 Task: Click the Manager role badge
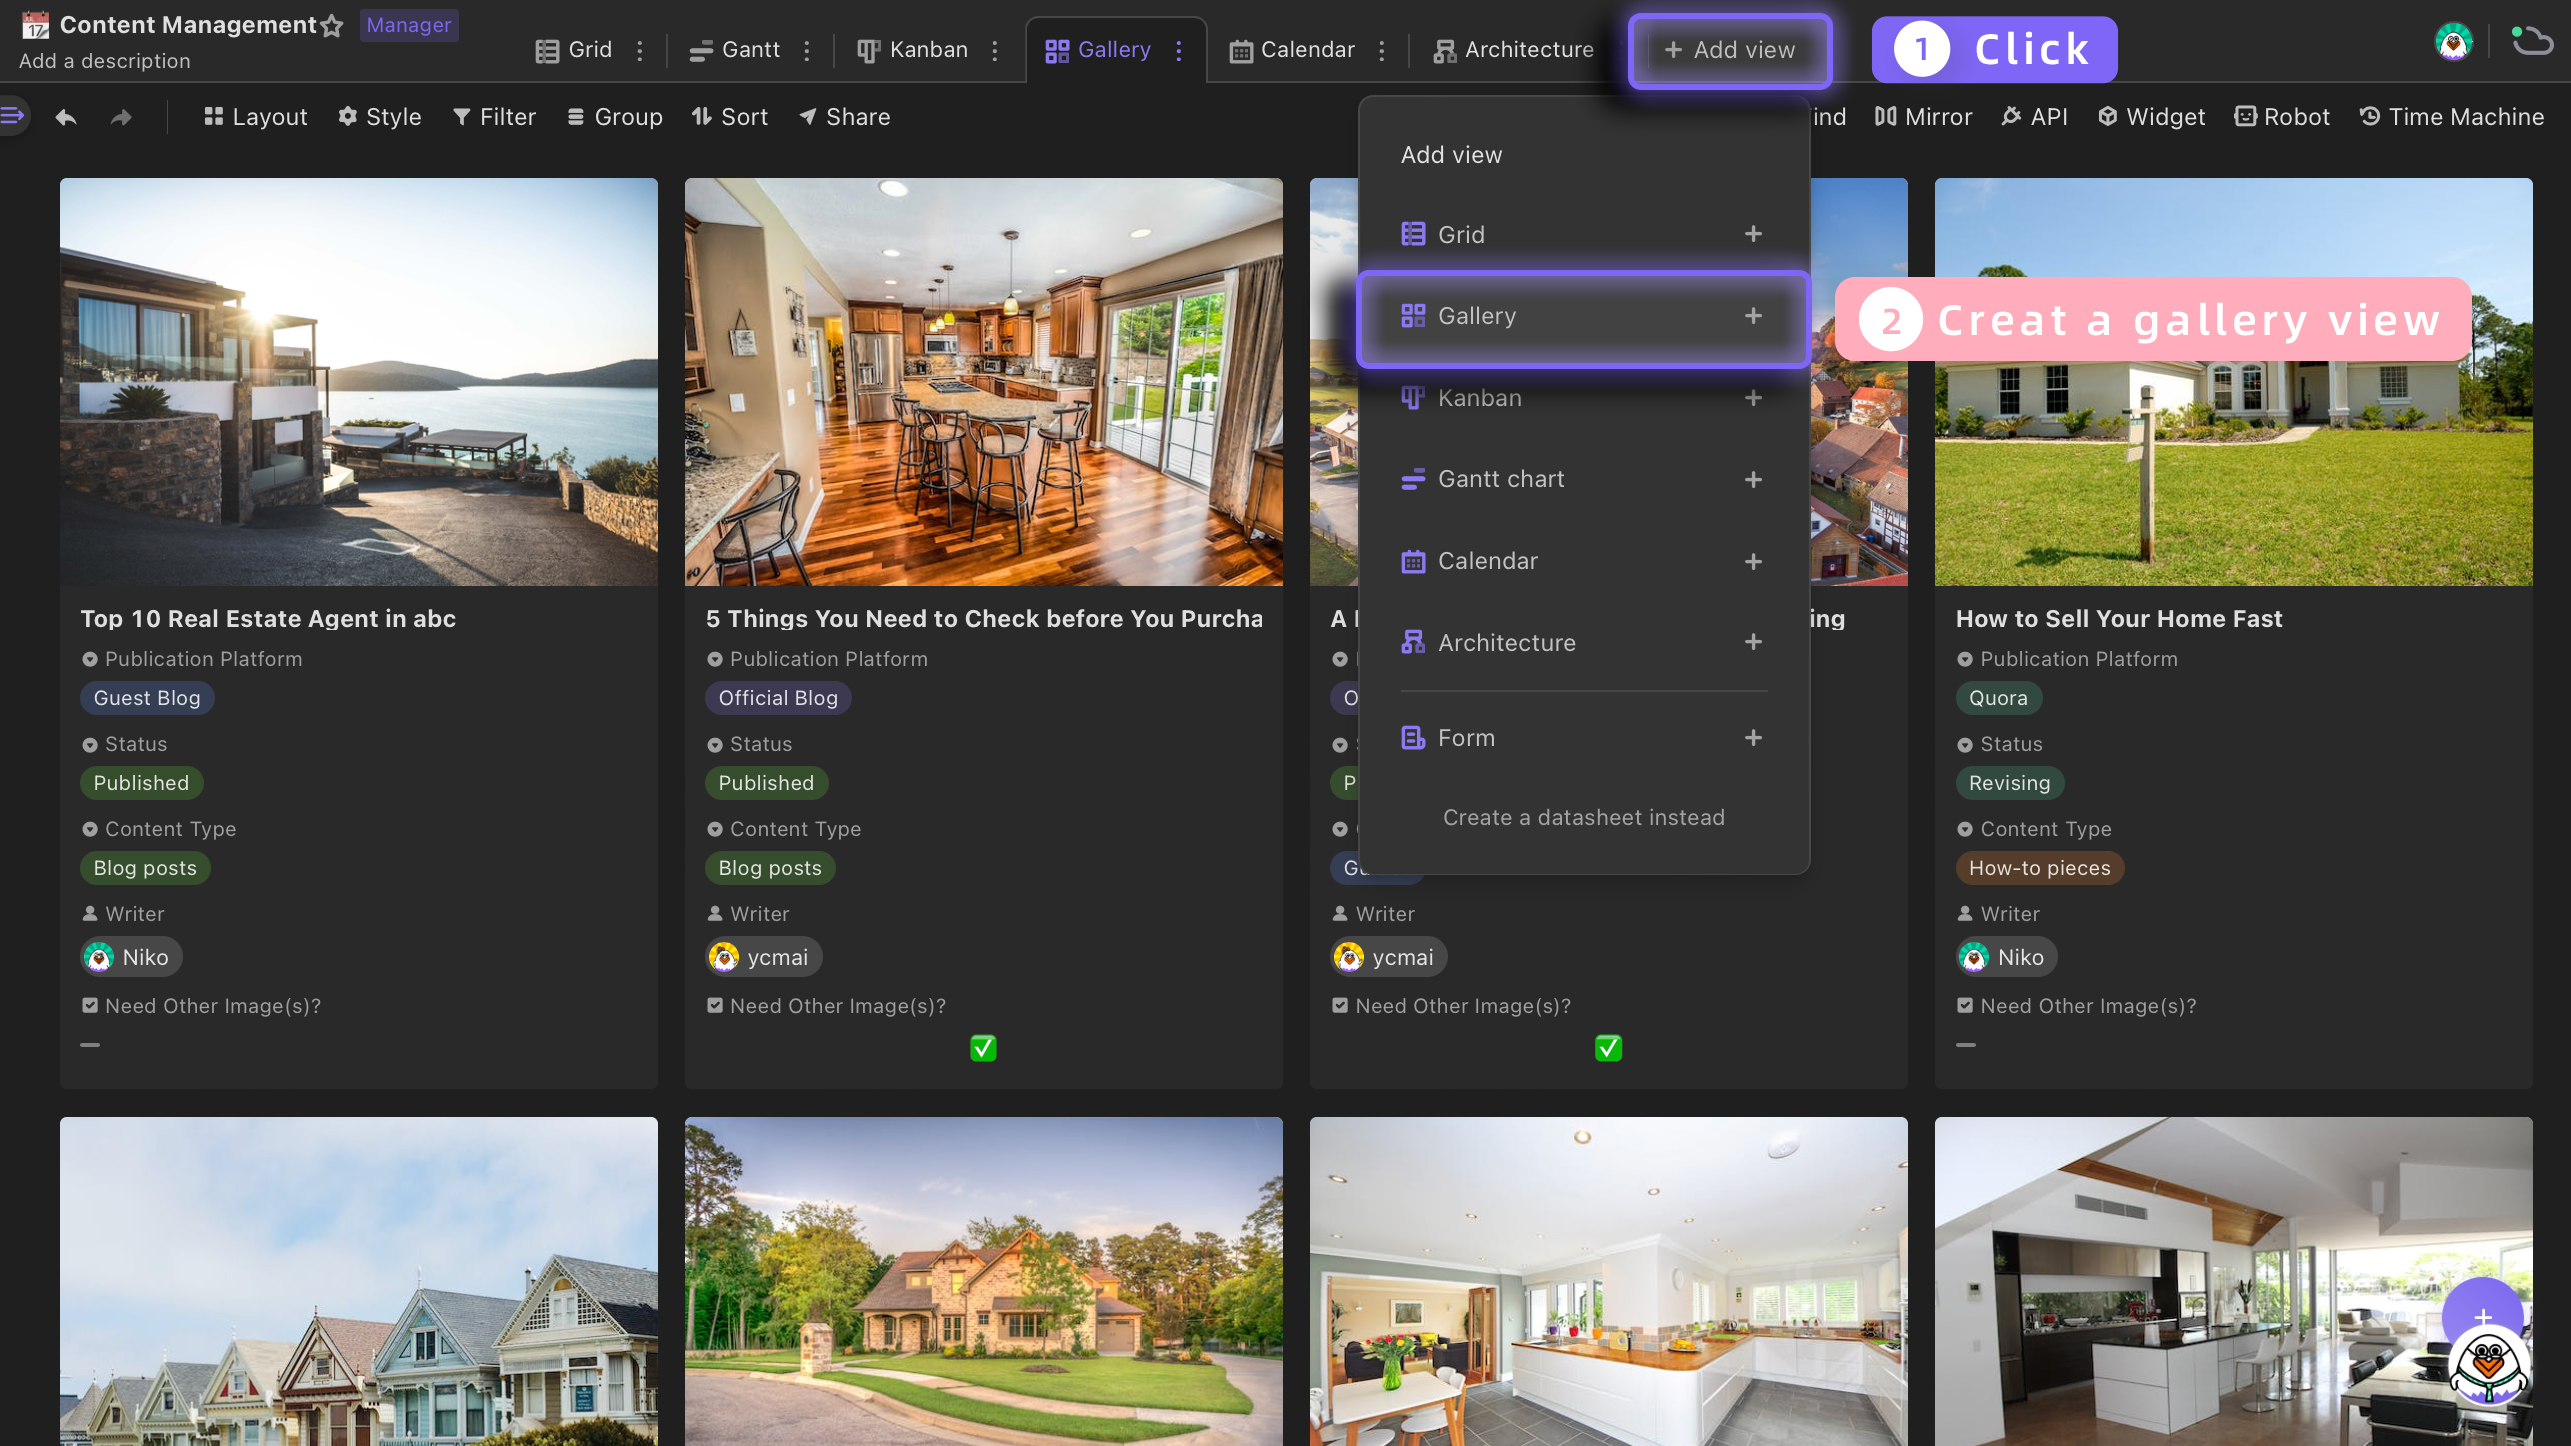(x=408, y=25)
